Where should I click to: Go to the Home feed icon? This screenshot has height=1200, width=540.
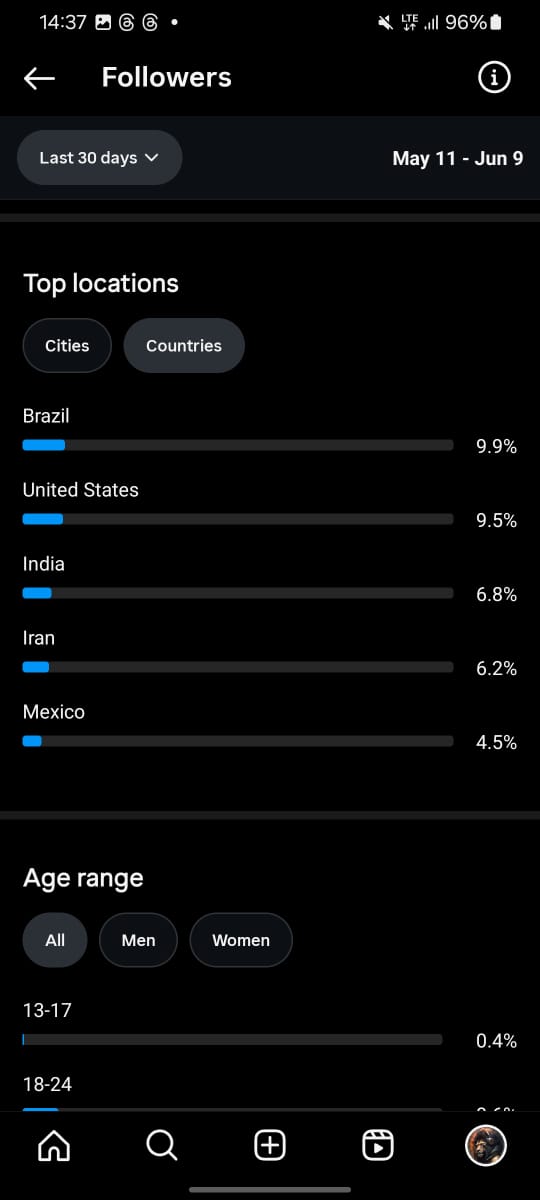point(54,1145)
